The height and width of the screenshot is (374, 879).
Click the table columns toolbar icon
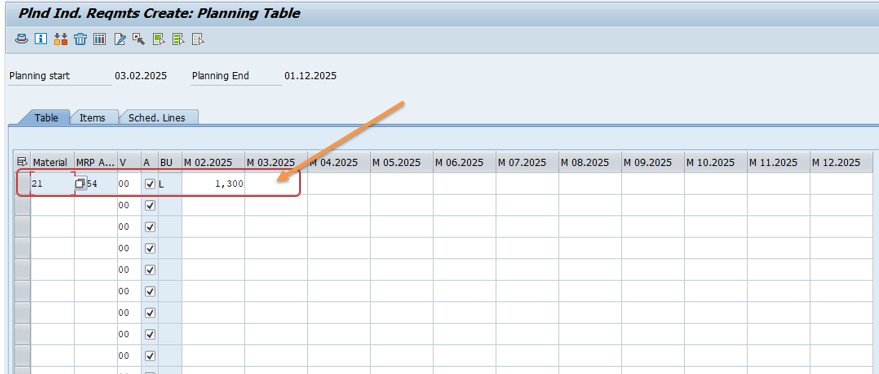tap(100, 39)
